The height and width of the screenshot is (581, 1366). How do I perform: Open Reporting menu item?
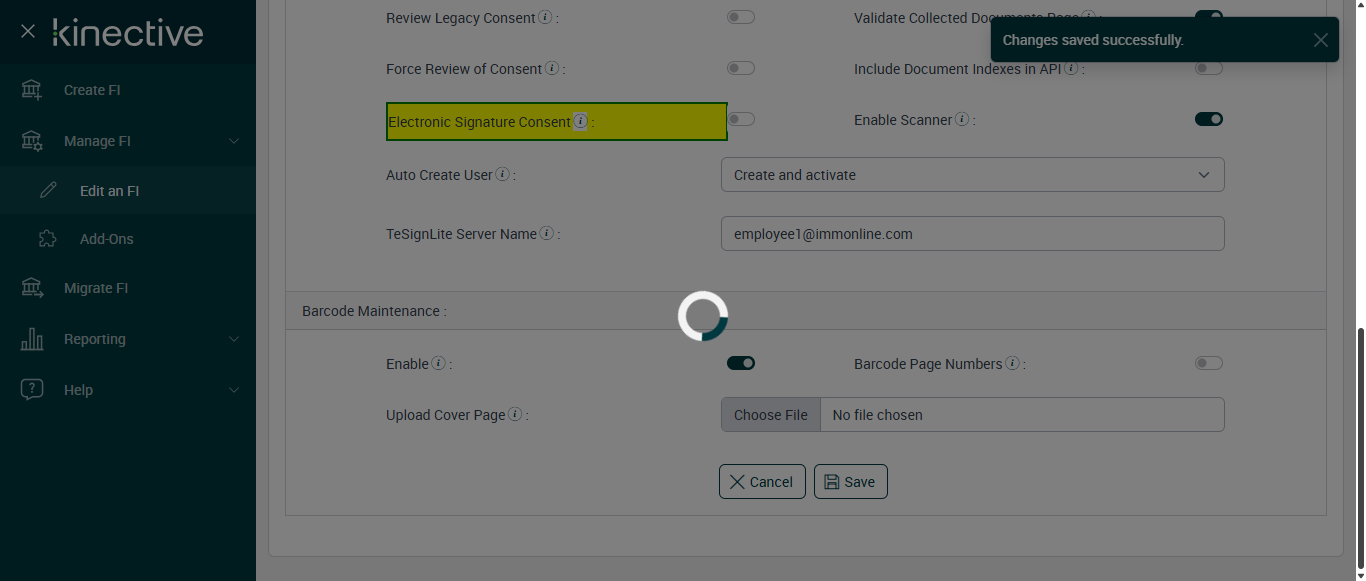pyautogui.click(x=128, y=339)
